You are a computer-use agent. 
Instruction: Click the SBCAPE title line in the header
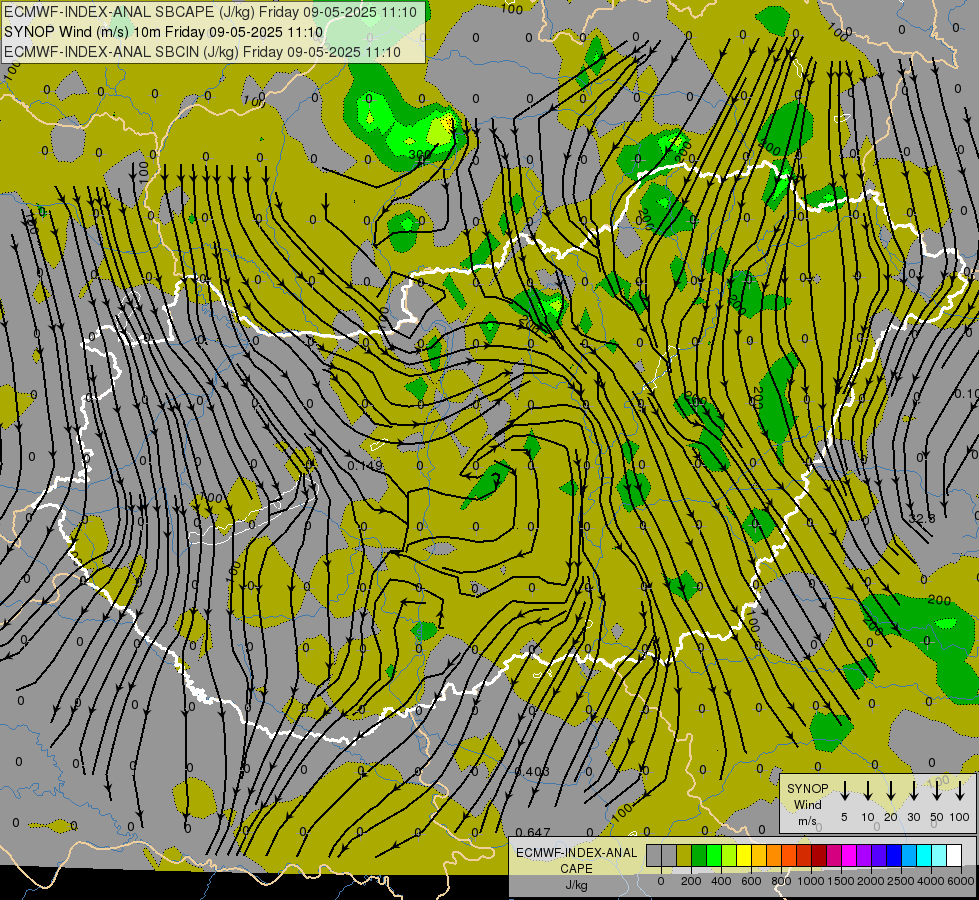tap(210, 12)
